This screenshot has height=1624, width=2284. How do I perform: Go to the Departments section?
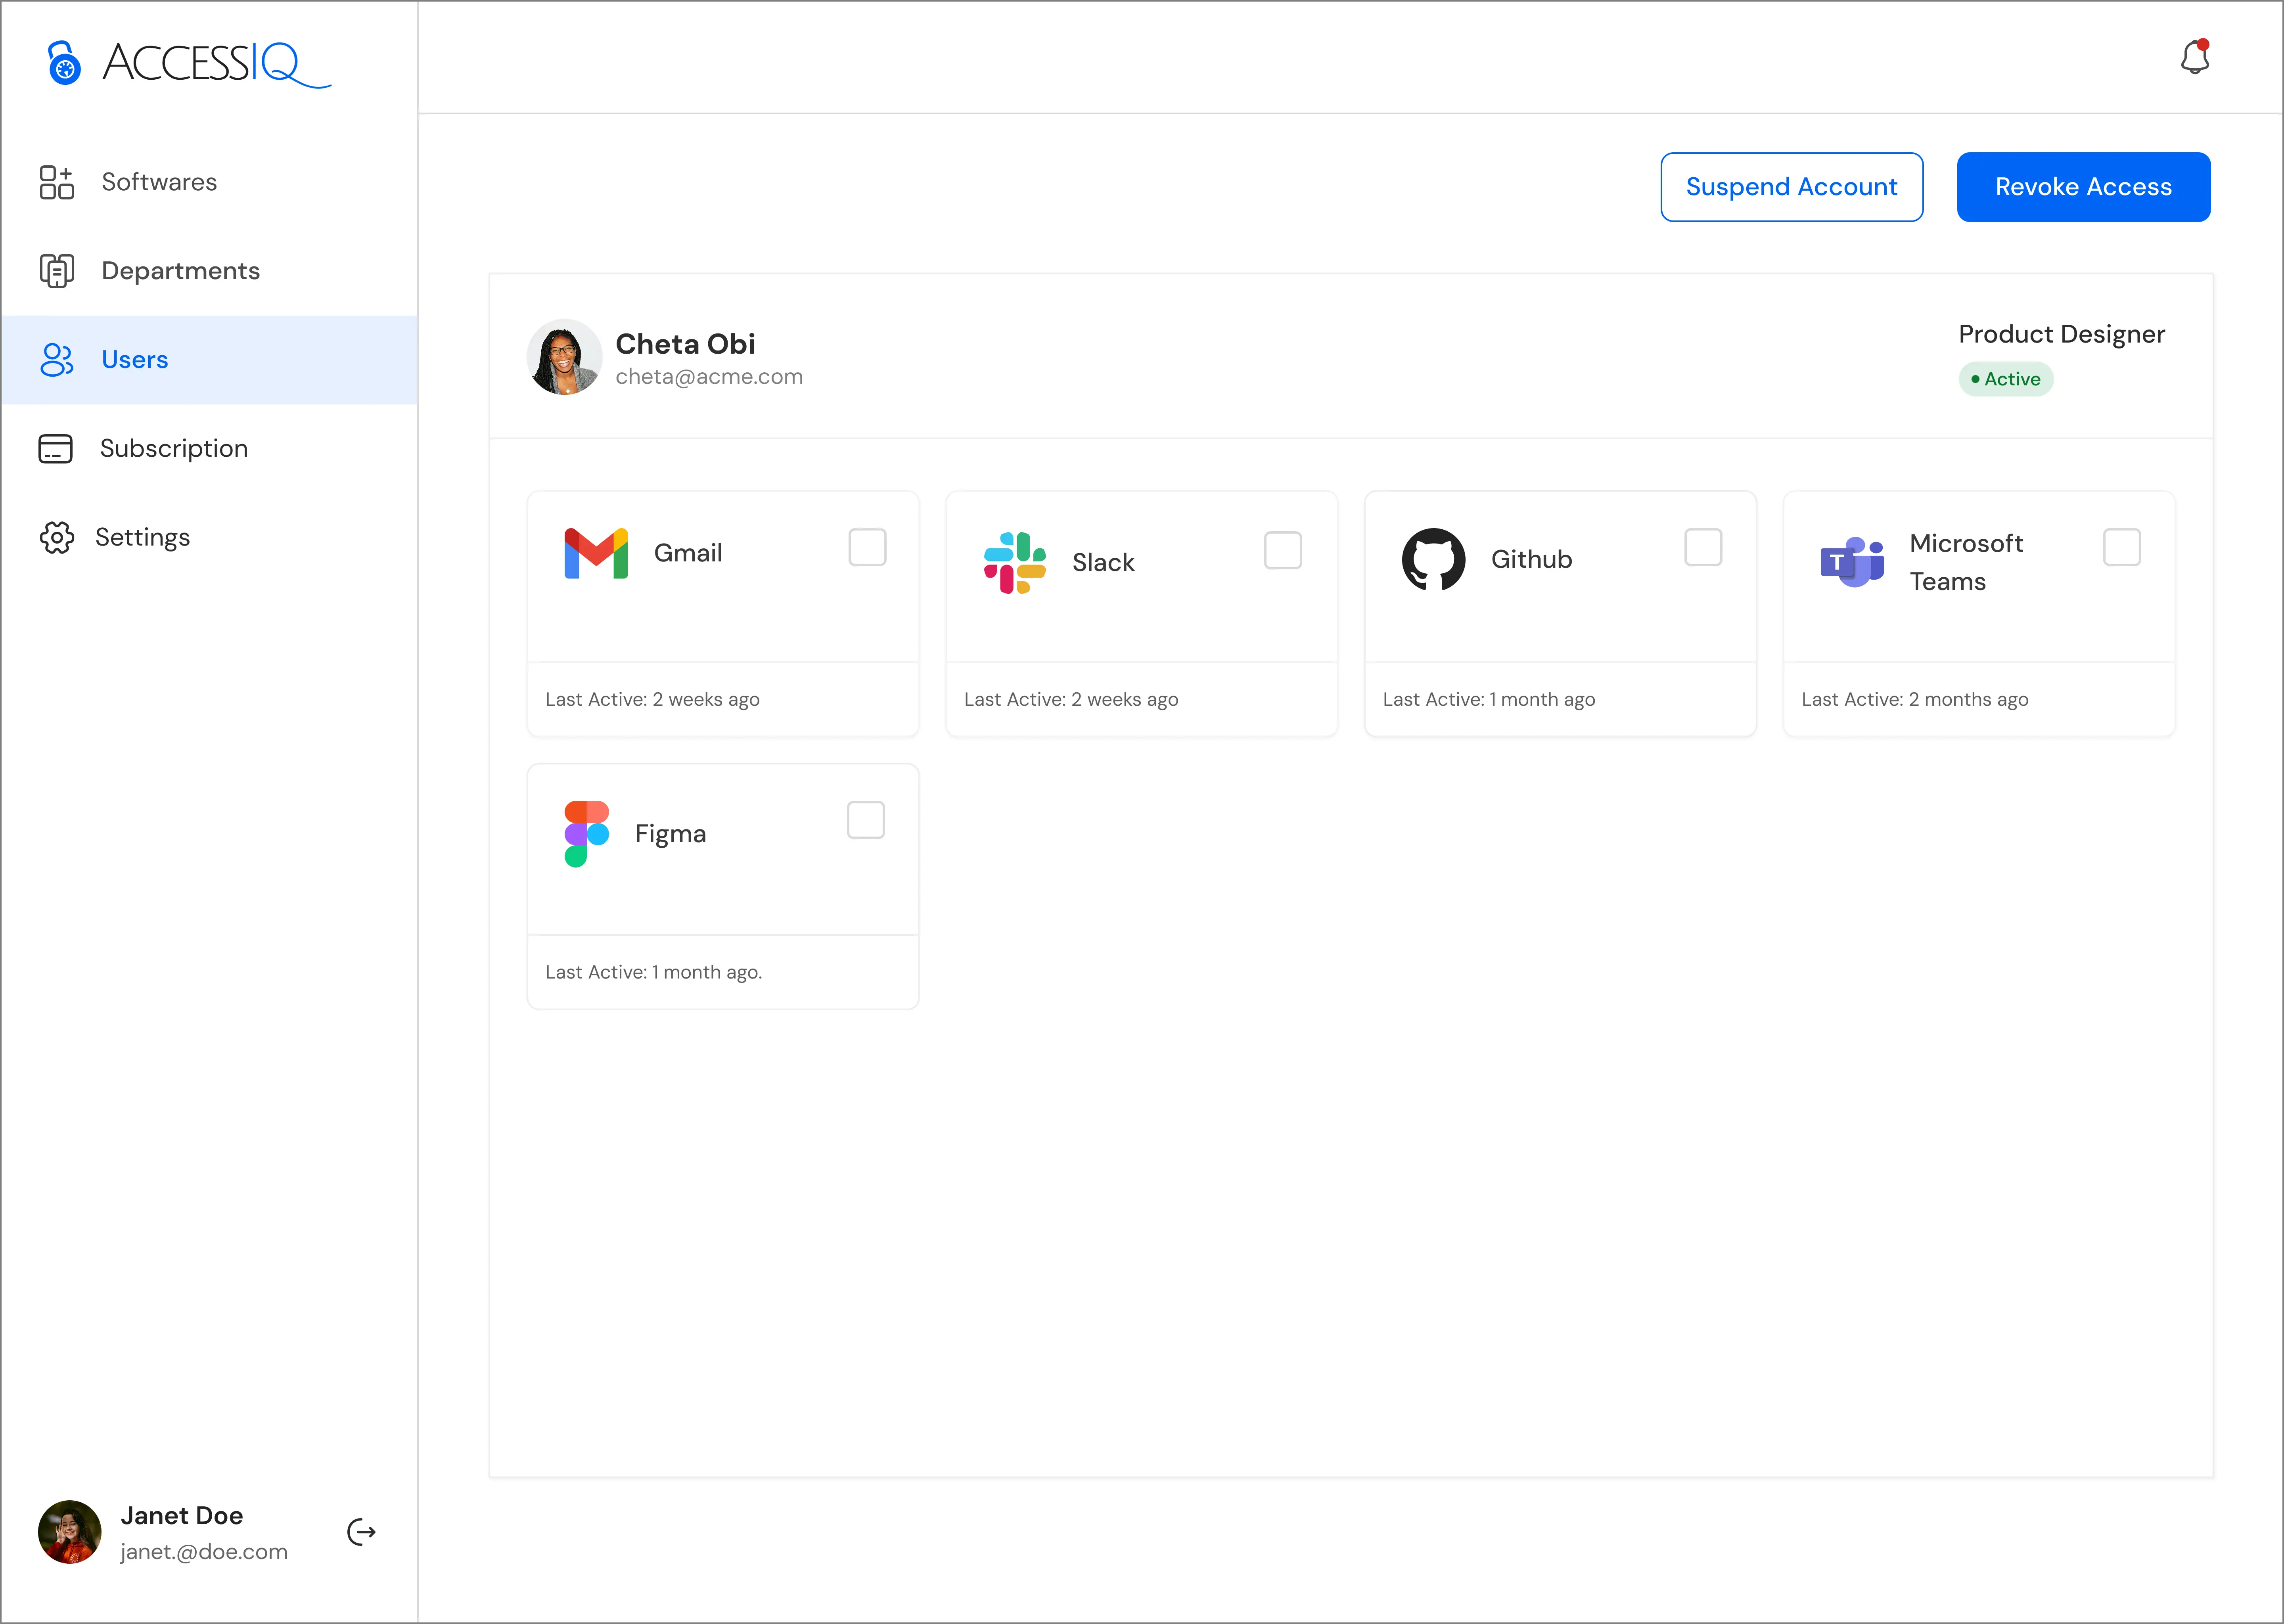pyautogui.click(x=180, y=271)
